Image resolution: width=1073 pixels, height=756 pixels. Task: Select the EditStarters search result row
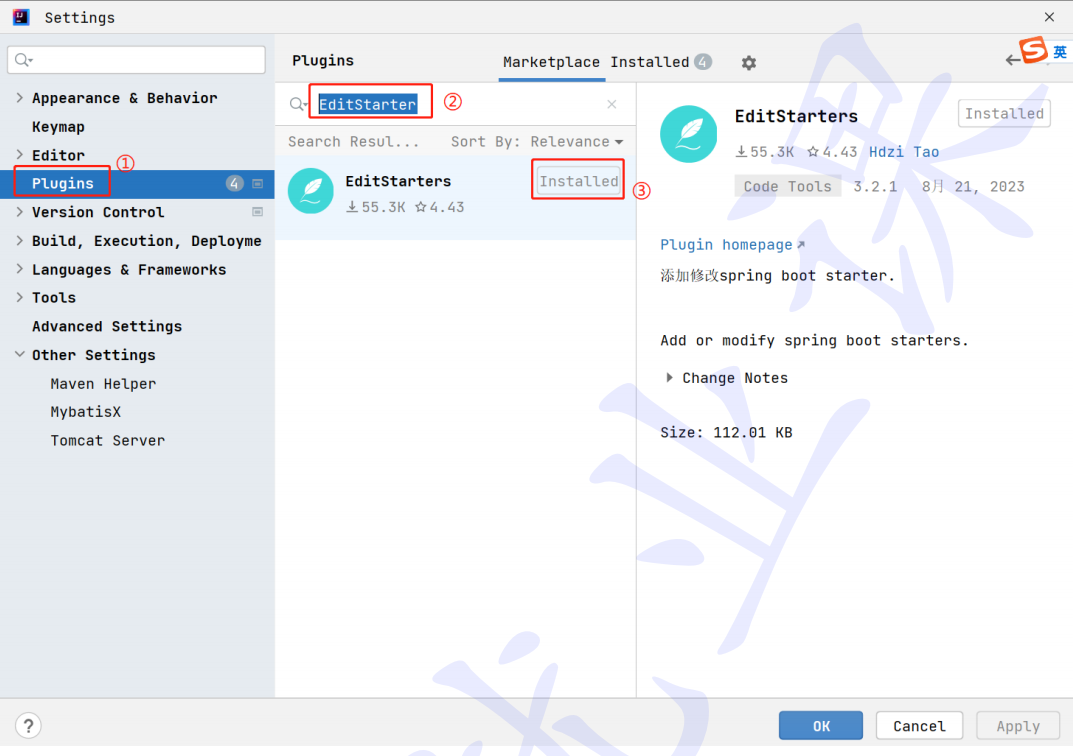tap(455, 197)
